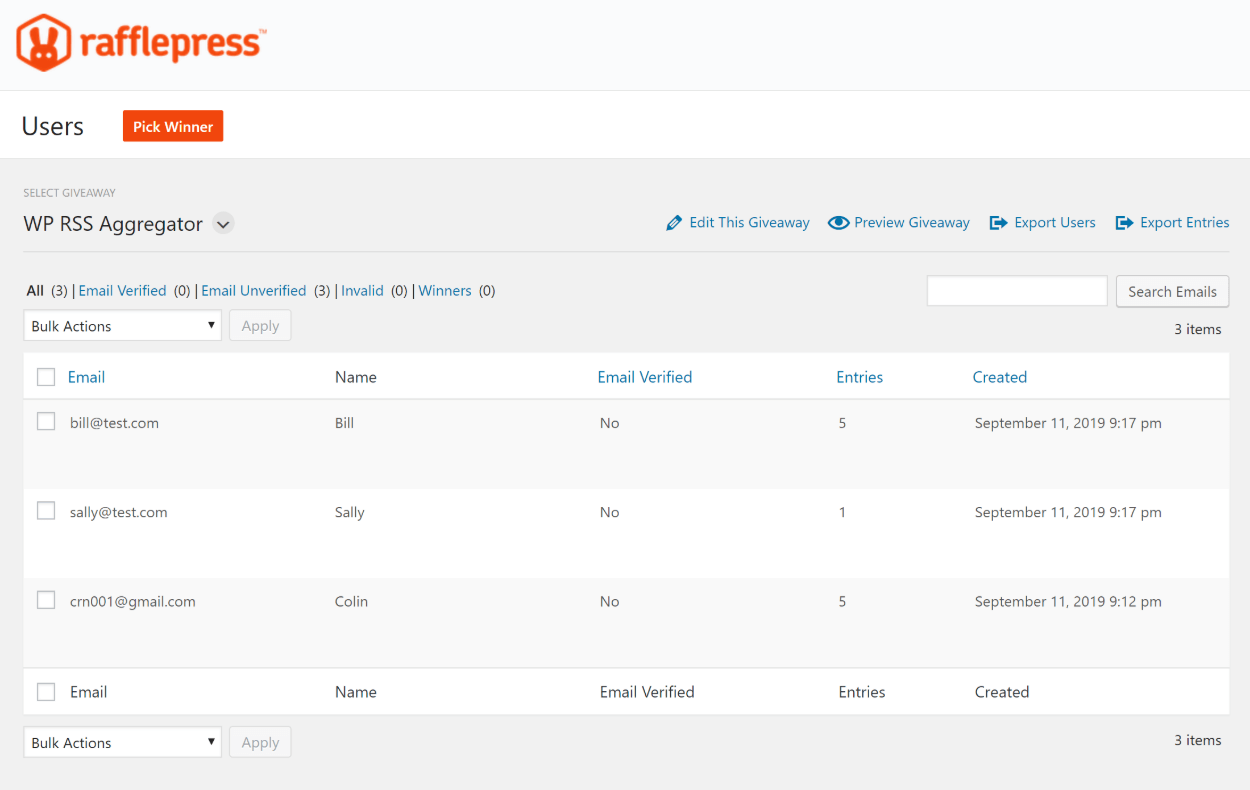Click the bill@test.com email cell

[114, 423]
